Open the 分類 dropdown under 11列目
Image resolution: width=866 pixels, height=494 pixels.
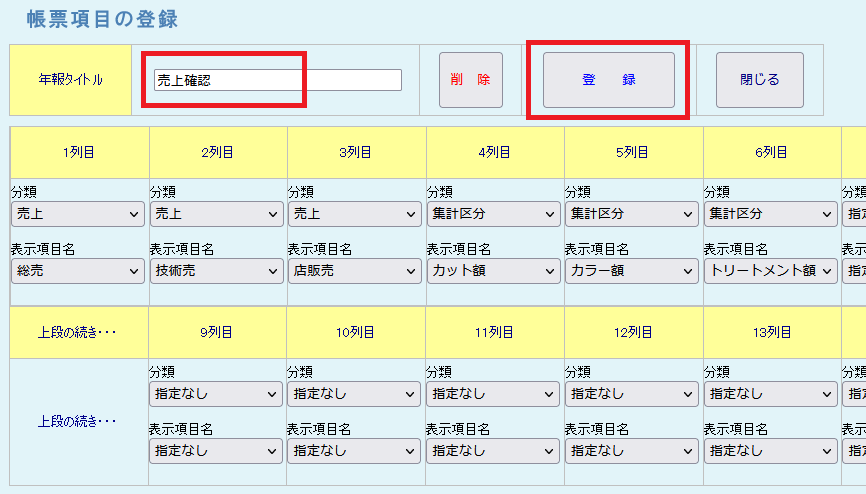tap(494, 394)
